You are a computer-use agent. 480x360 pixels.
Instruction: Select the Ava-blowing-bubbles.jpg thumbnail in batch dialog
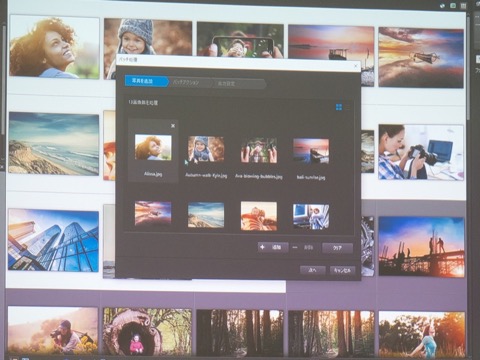(259, 151)
